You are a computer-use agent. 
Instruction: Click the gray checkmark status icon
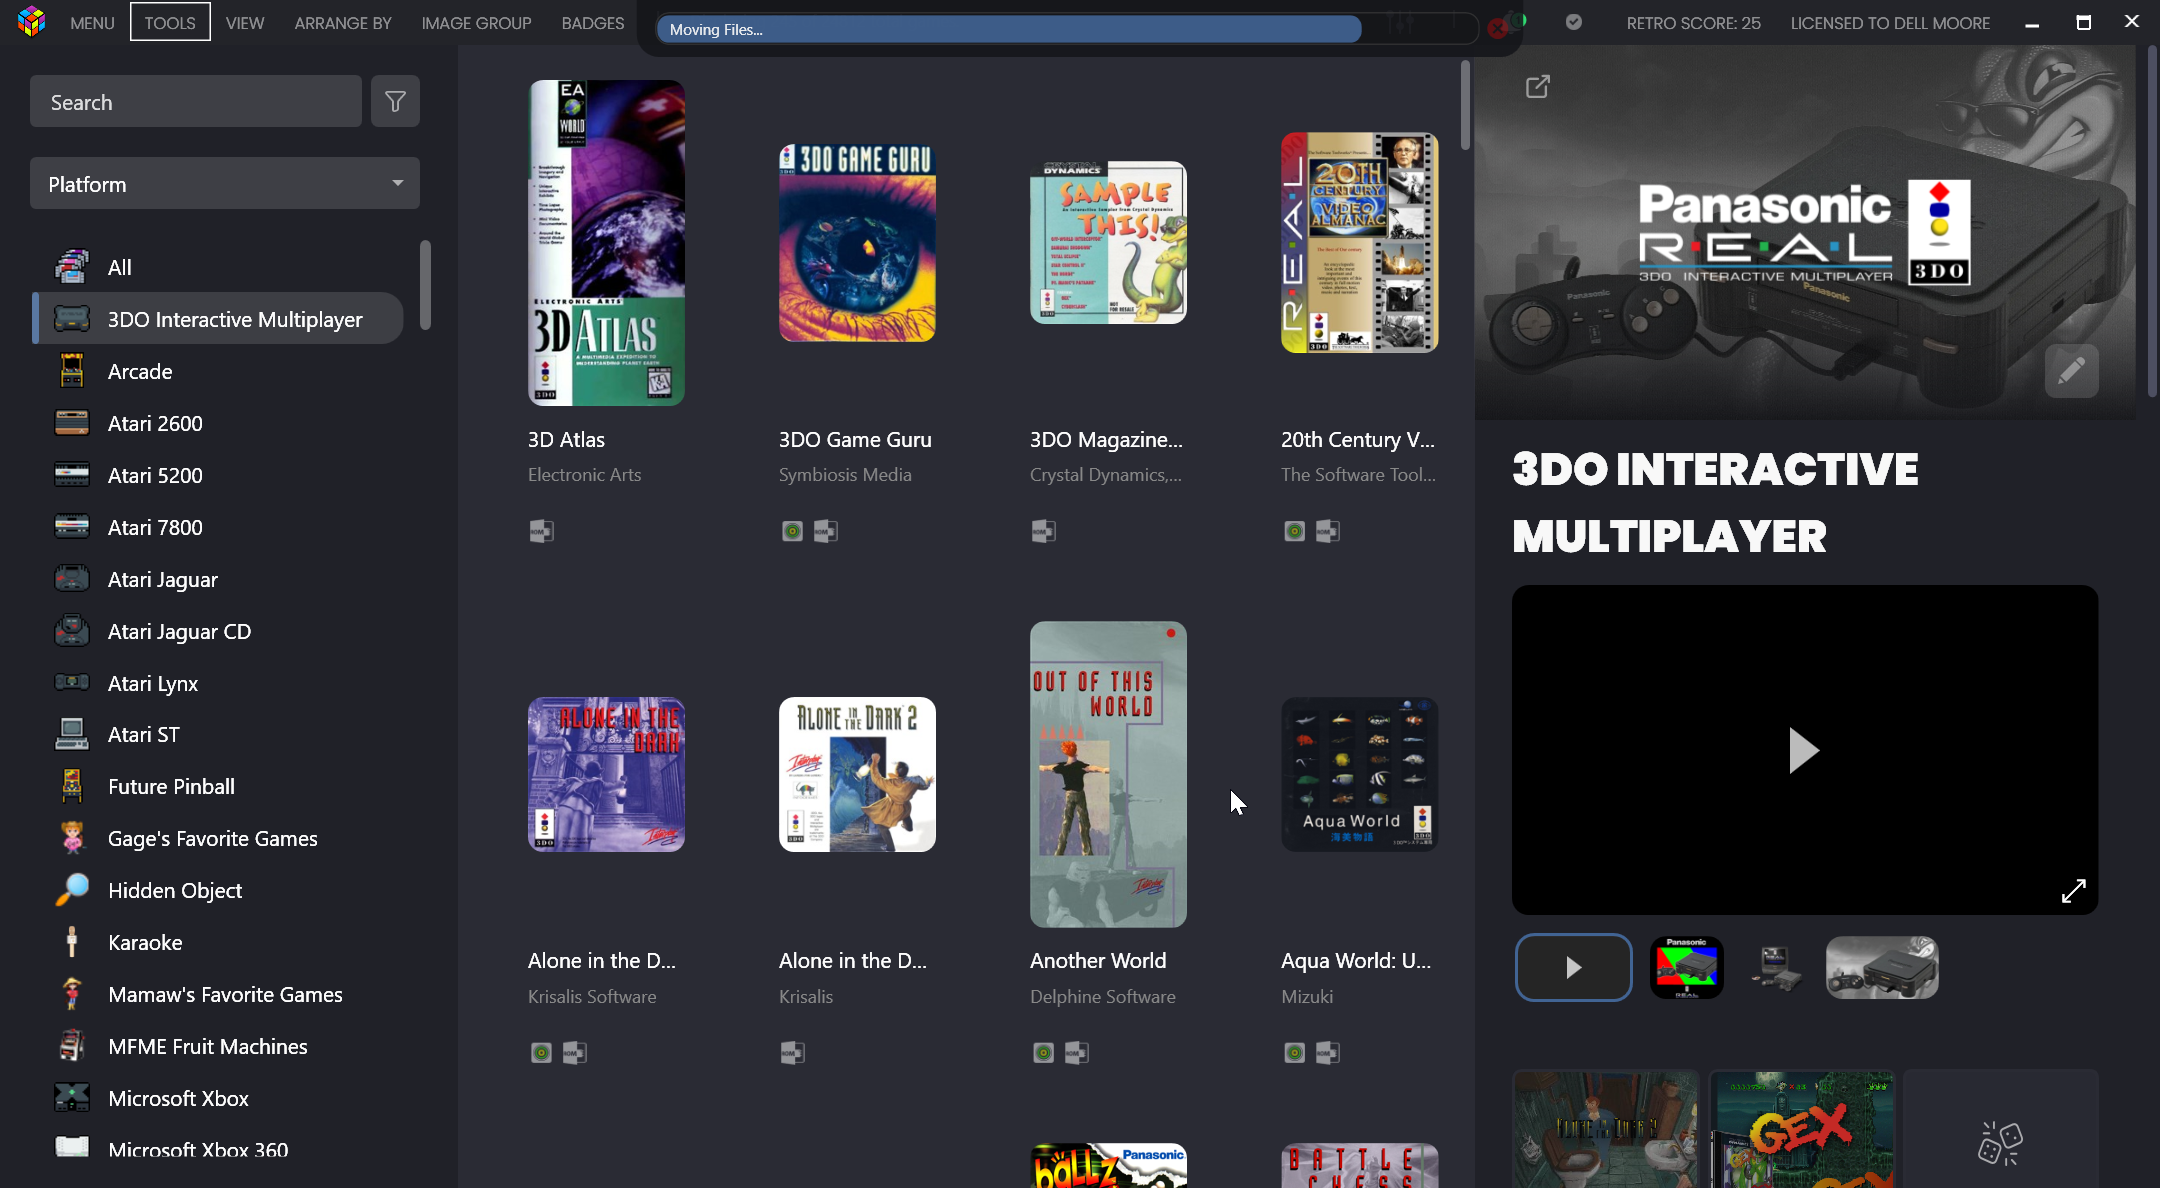[1573, 22]
